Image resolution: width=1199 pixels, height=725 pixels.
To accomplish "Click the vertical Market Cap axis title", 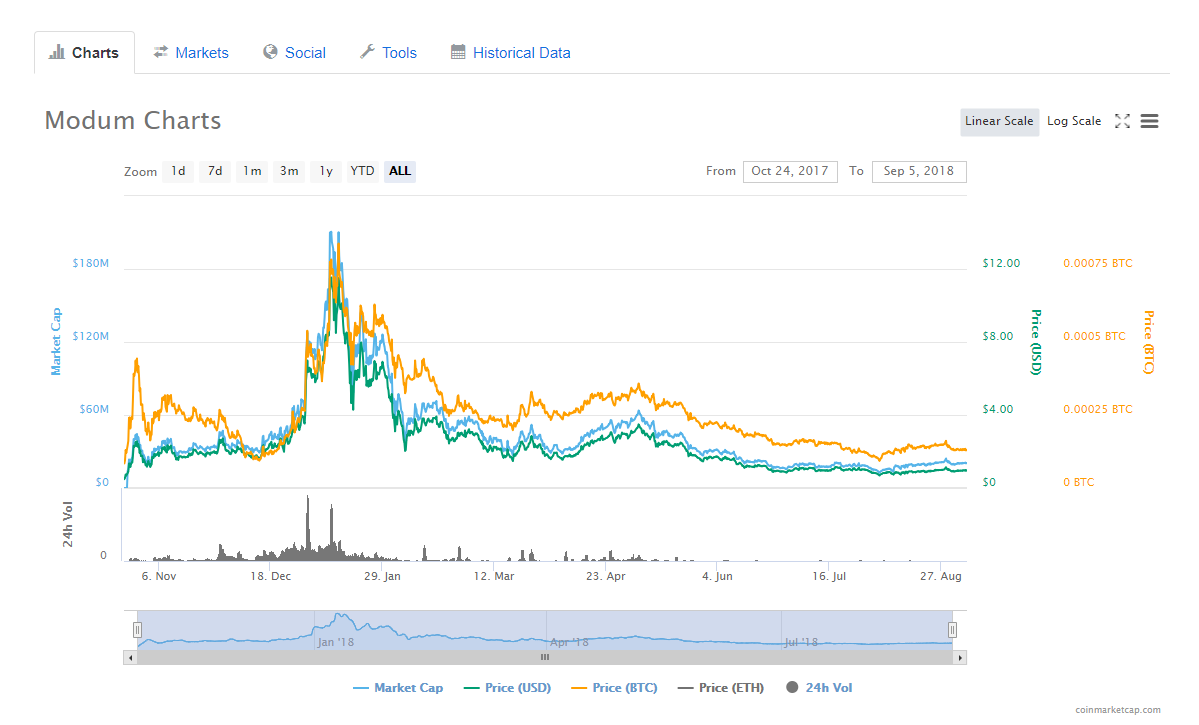I will point(56,342).
